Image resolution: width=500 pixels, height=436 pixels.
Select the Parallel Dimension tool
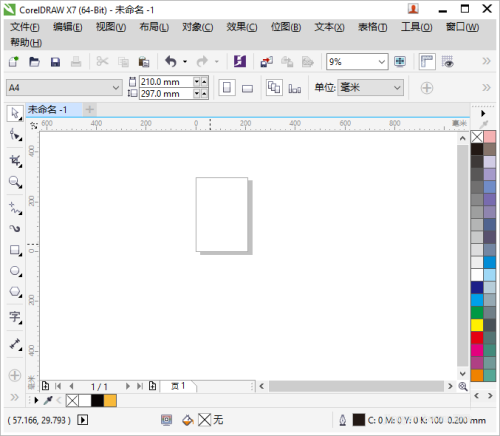pyautogui.click(x=15, y=344)
